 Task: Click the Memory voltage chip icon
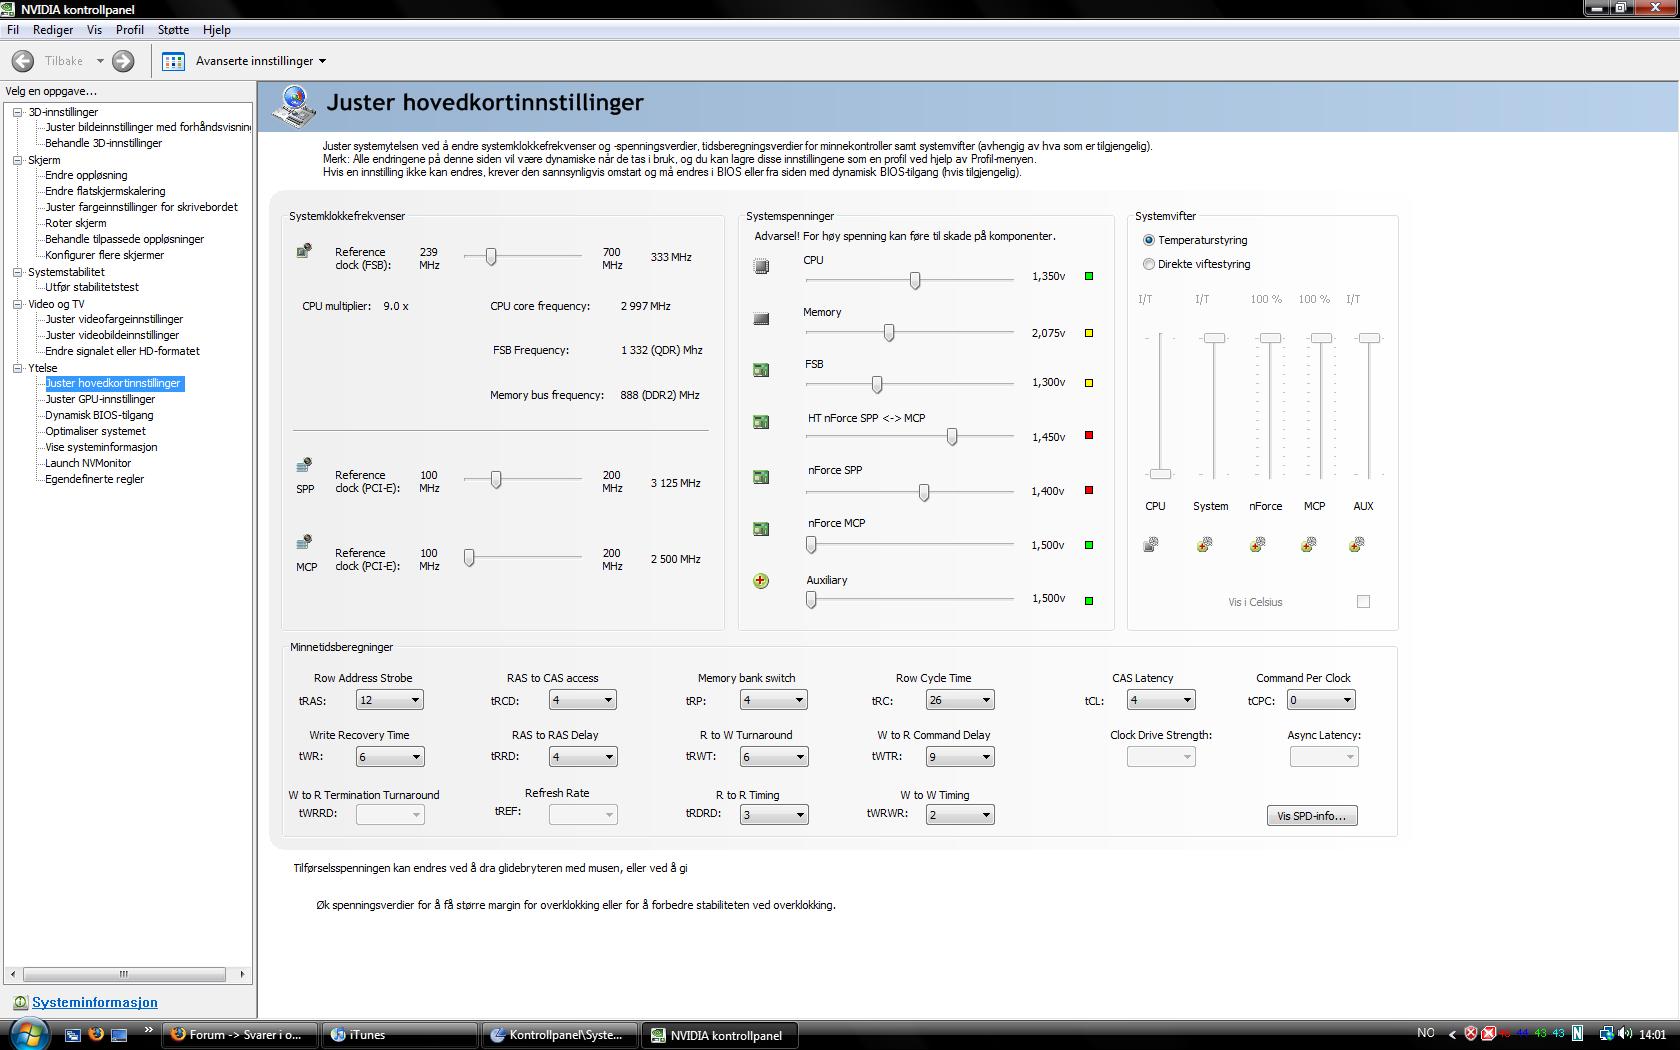coord(761,318)
